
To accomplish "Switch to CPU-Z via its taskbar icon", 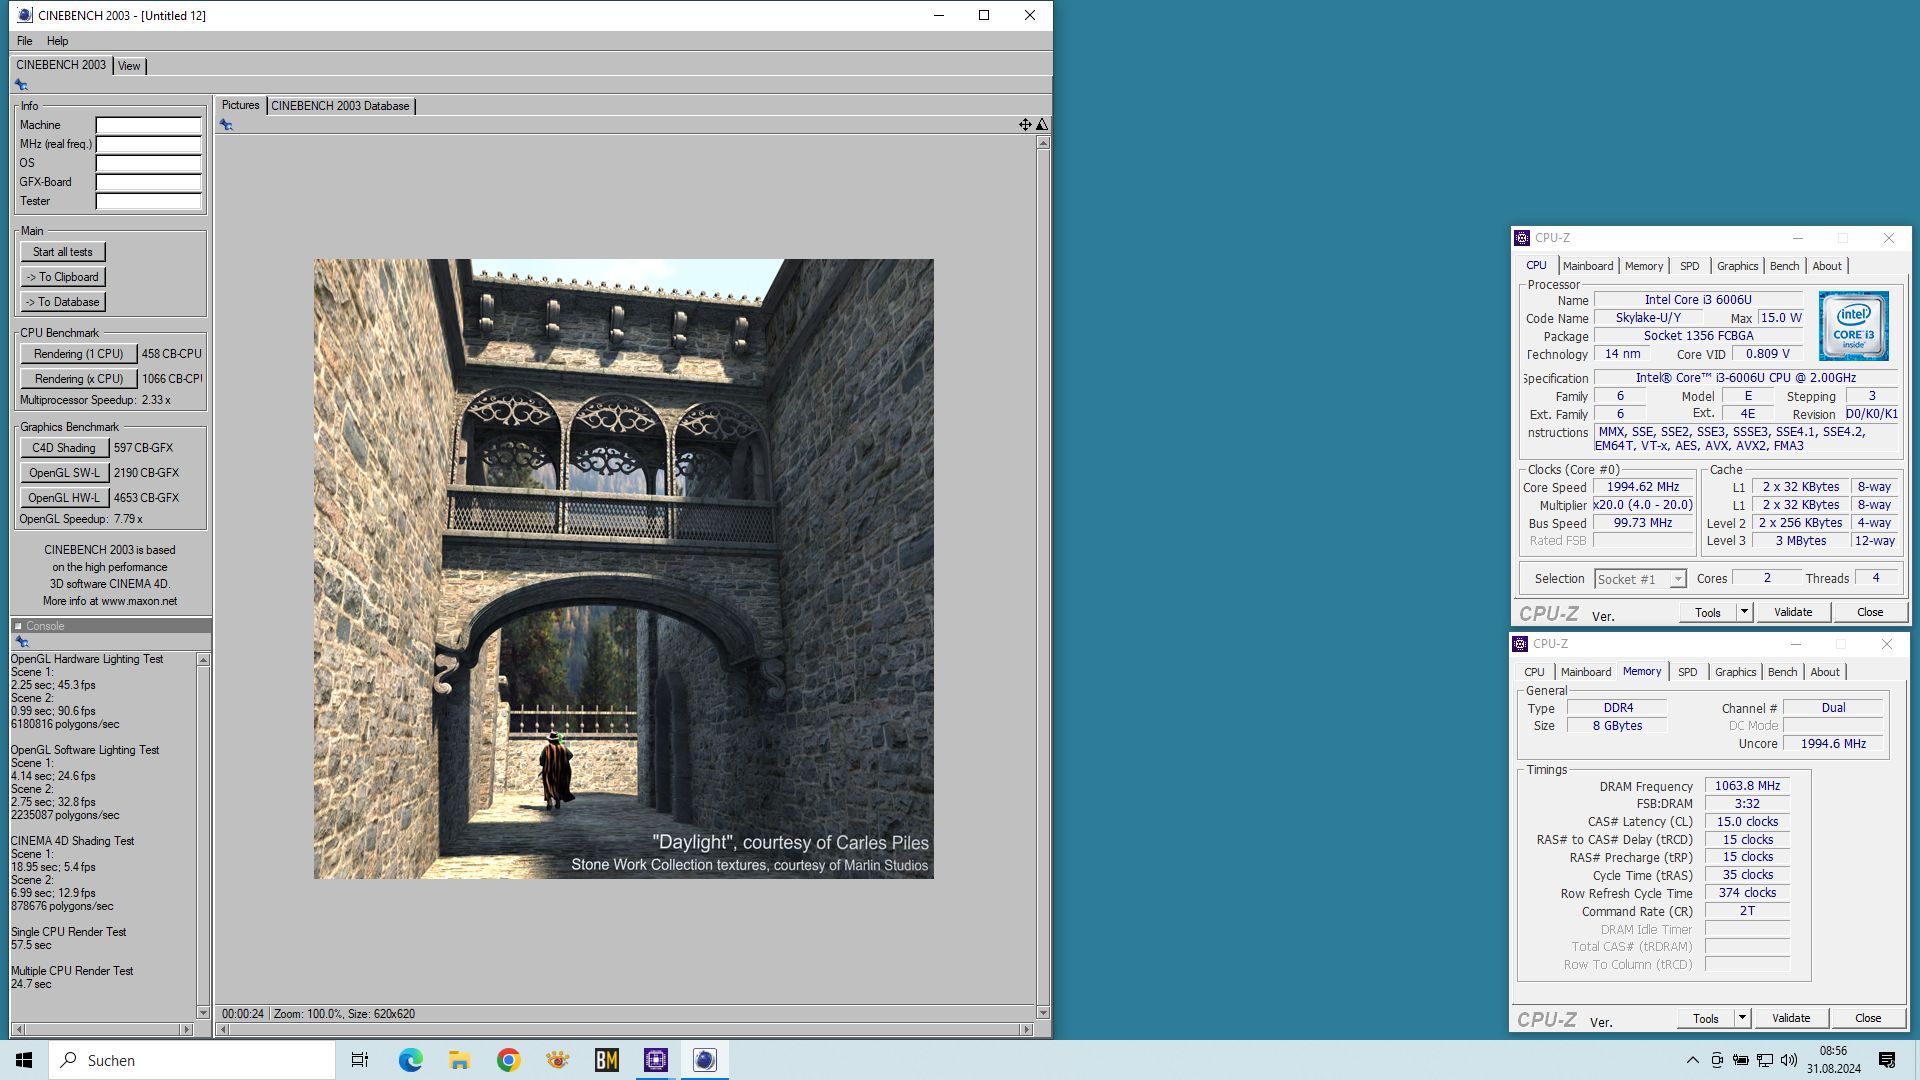I will tap(656, 1060).
